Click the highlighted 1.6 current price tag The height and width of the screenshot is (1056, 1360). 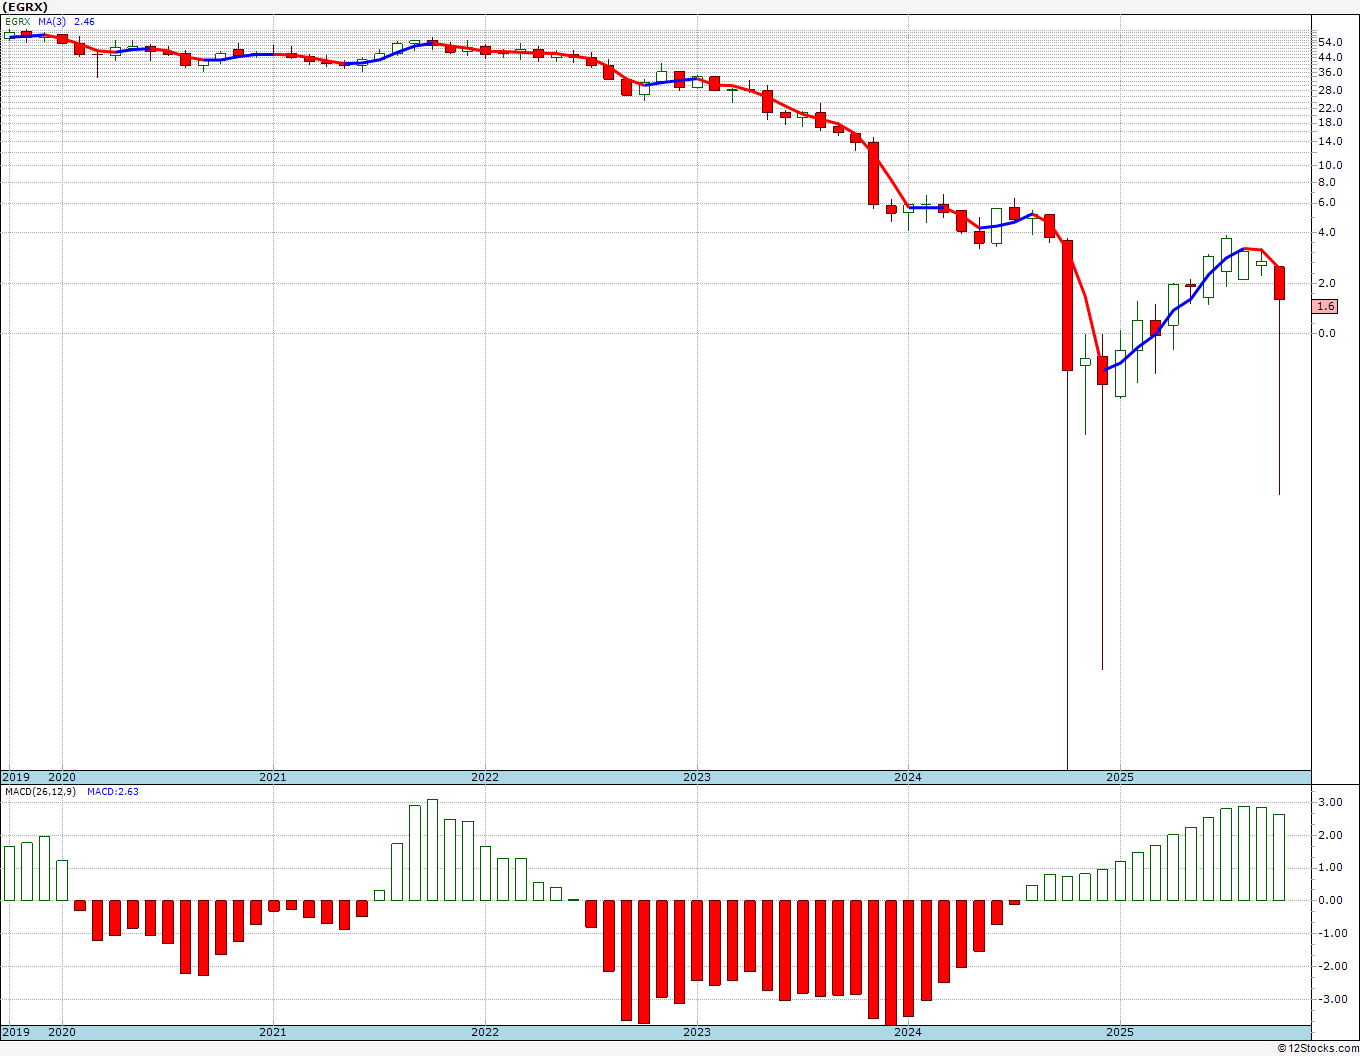coord(1326,306)
